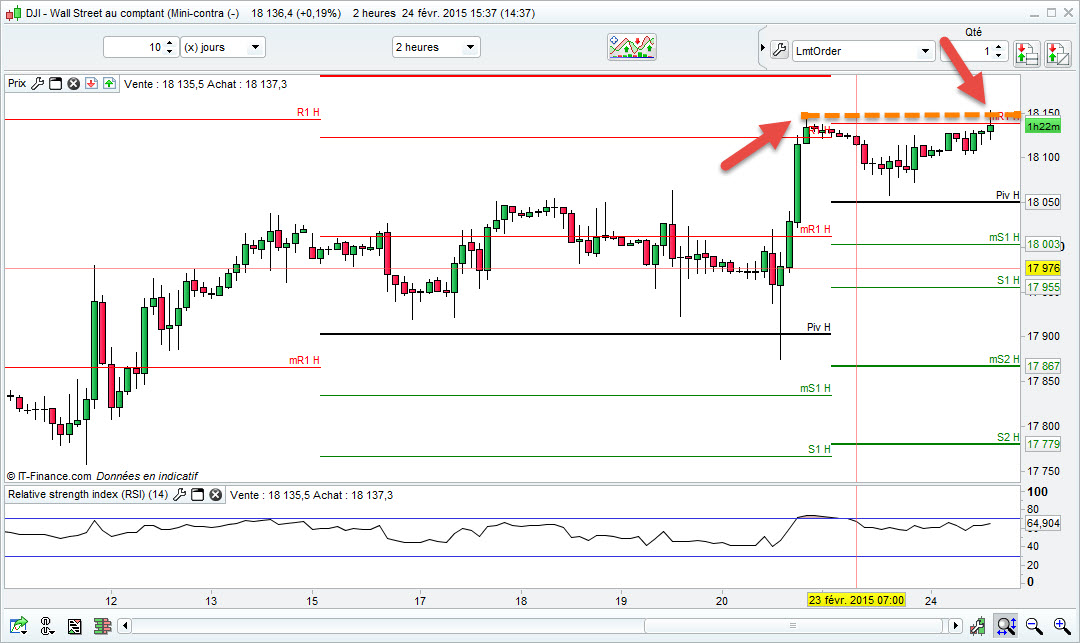Toggle the Prix panel window icon

pos(56,84)
